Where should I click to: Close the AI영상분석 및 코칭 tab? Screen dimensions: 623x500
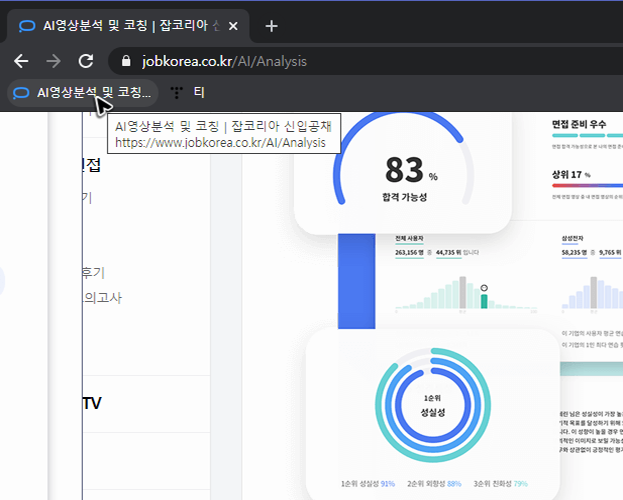[234, 26]
